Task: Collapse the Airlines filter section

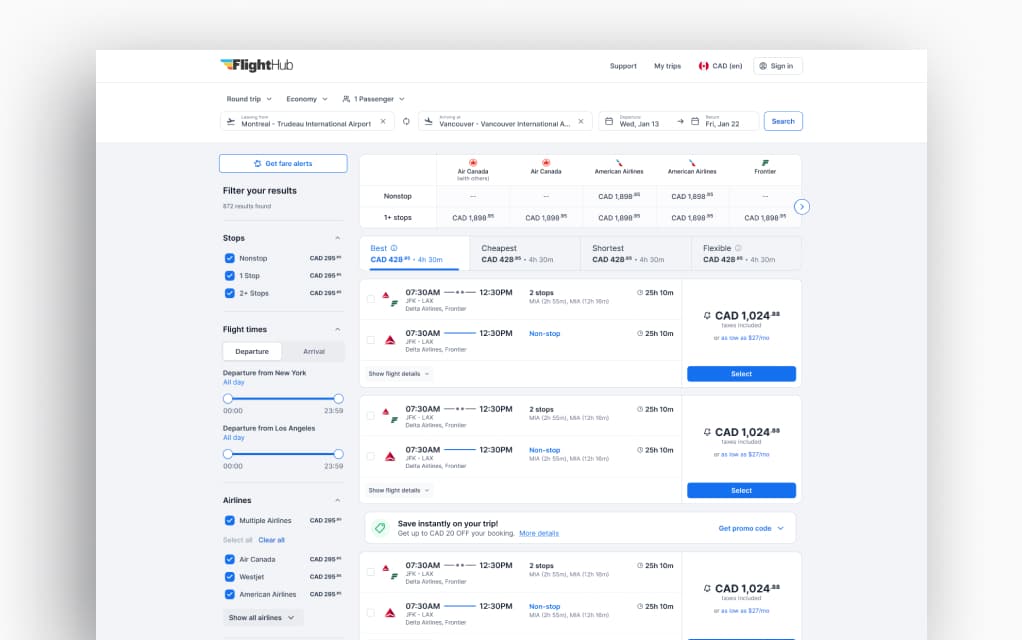Action: point(338,500)
